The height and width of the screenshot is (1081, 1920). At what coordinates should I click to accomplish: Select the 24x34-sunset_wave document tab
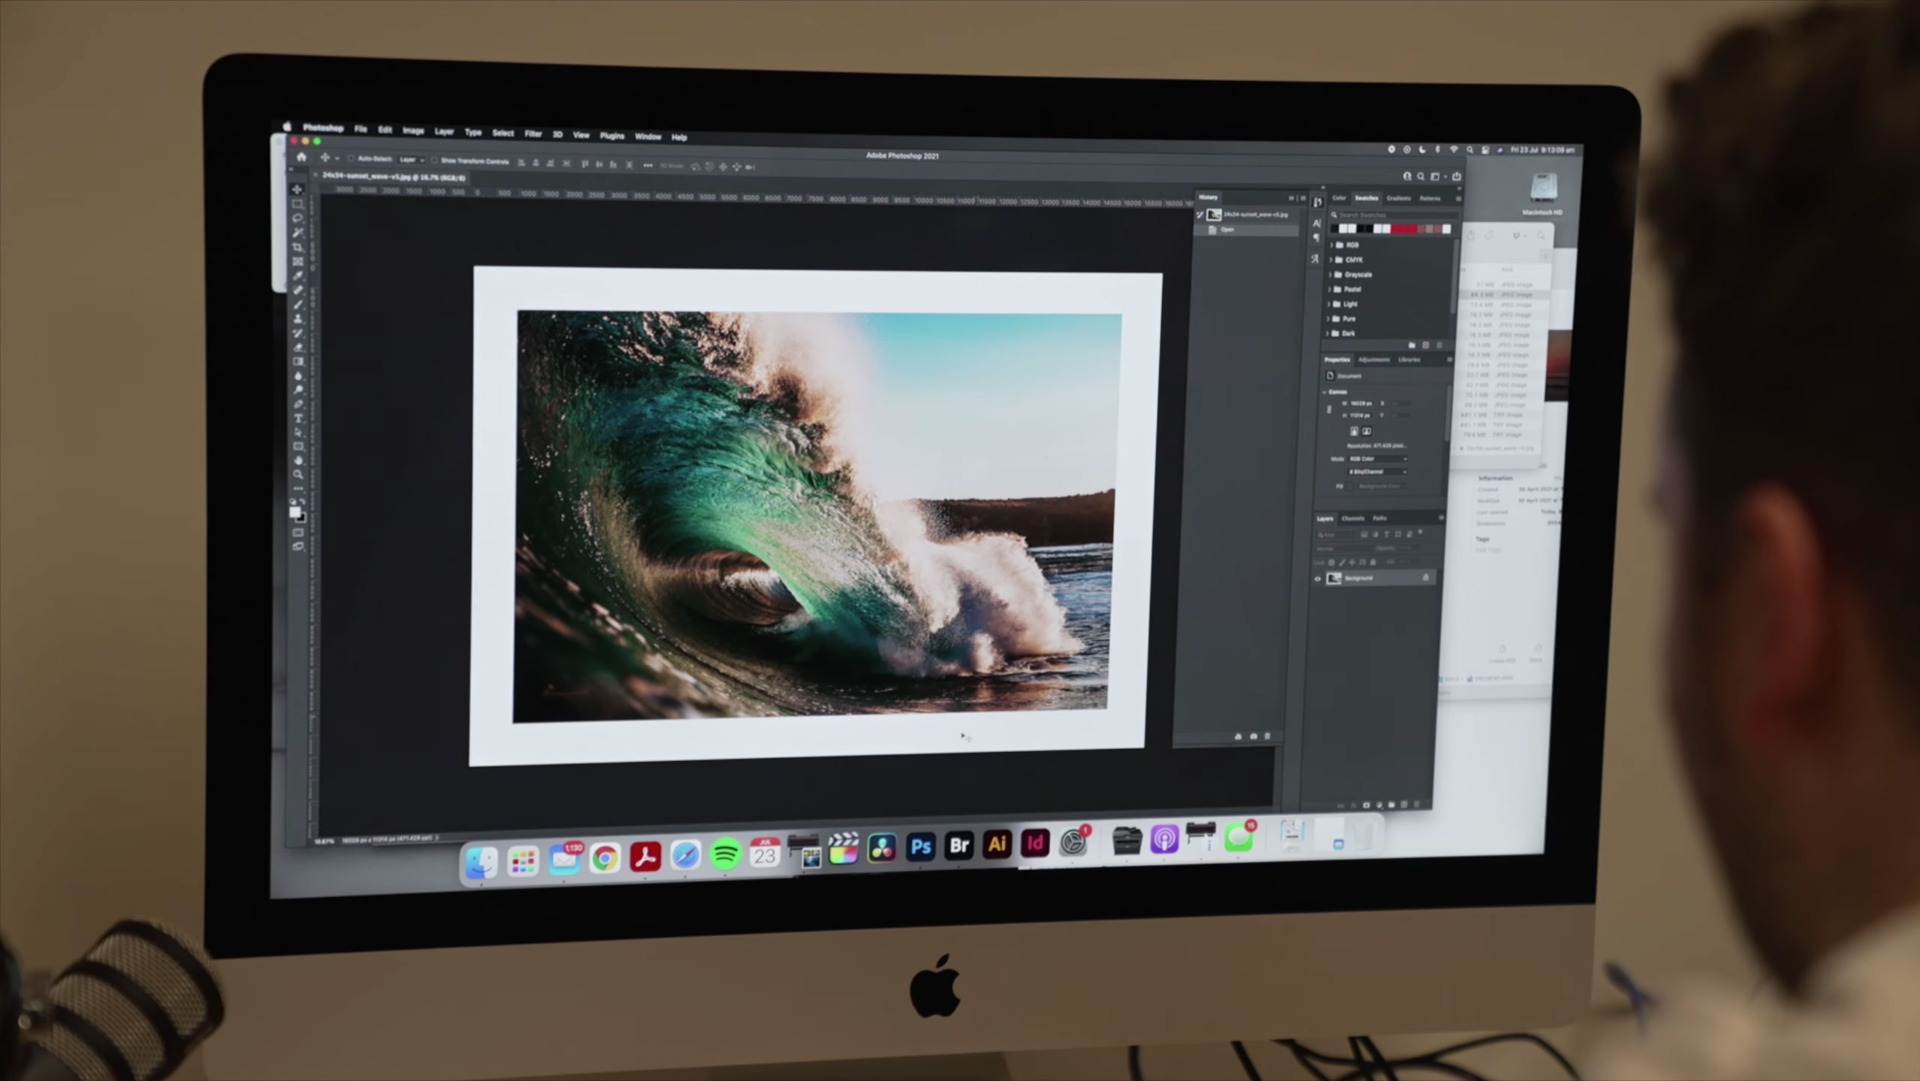[x=393, y=177]
